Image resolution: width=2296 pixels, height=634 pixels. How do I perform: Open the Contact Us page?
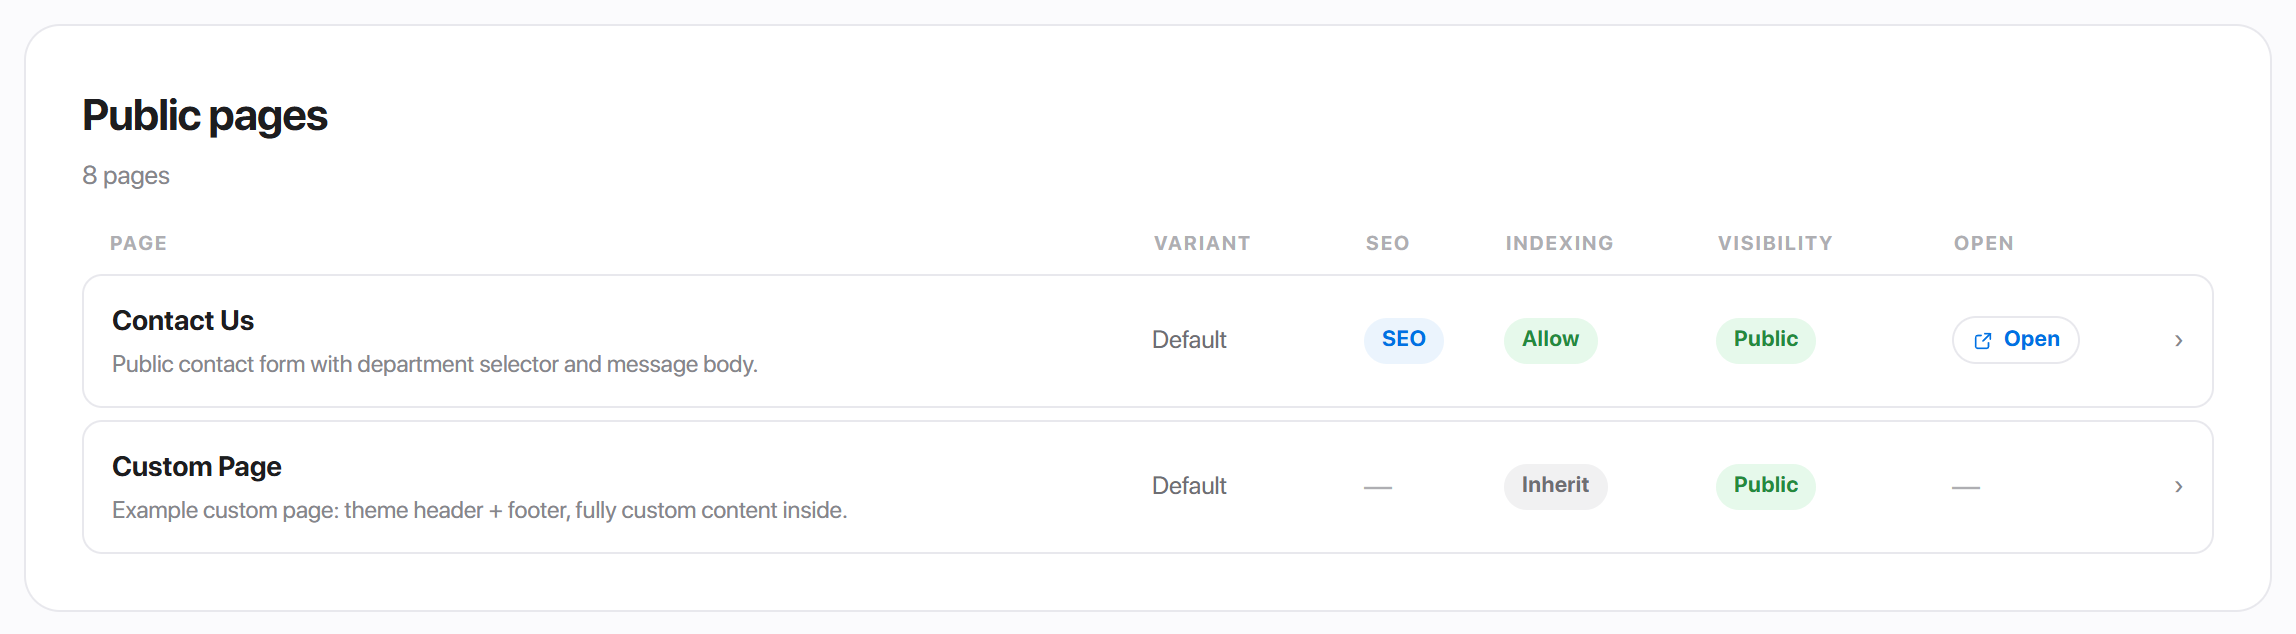coord(2015,340)
